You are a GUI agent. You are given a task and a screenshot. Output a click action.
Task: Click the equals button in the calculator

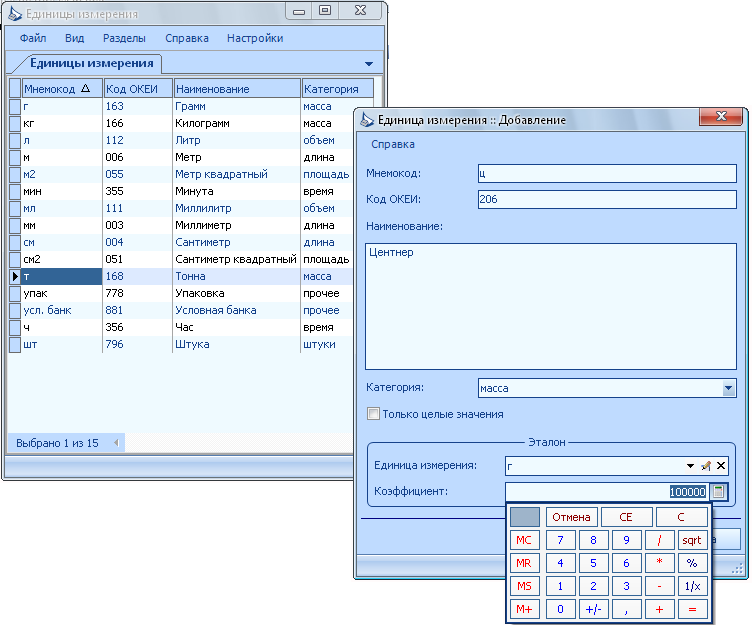click(692, 609)
